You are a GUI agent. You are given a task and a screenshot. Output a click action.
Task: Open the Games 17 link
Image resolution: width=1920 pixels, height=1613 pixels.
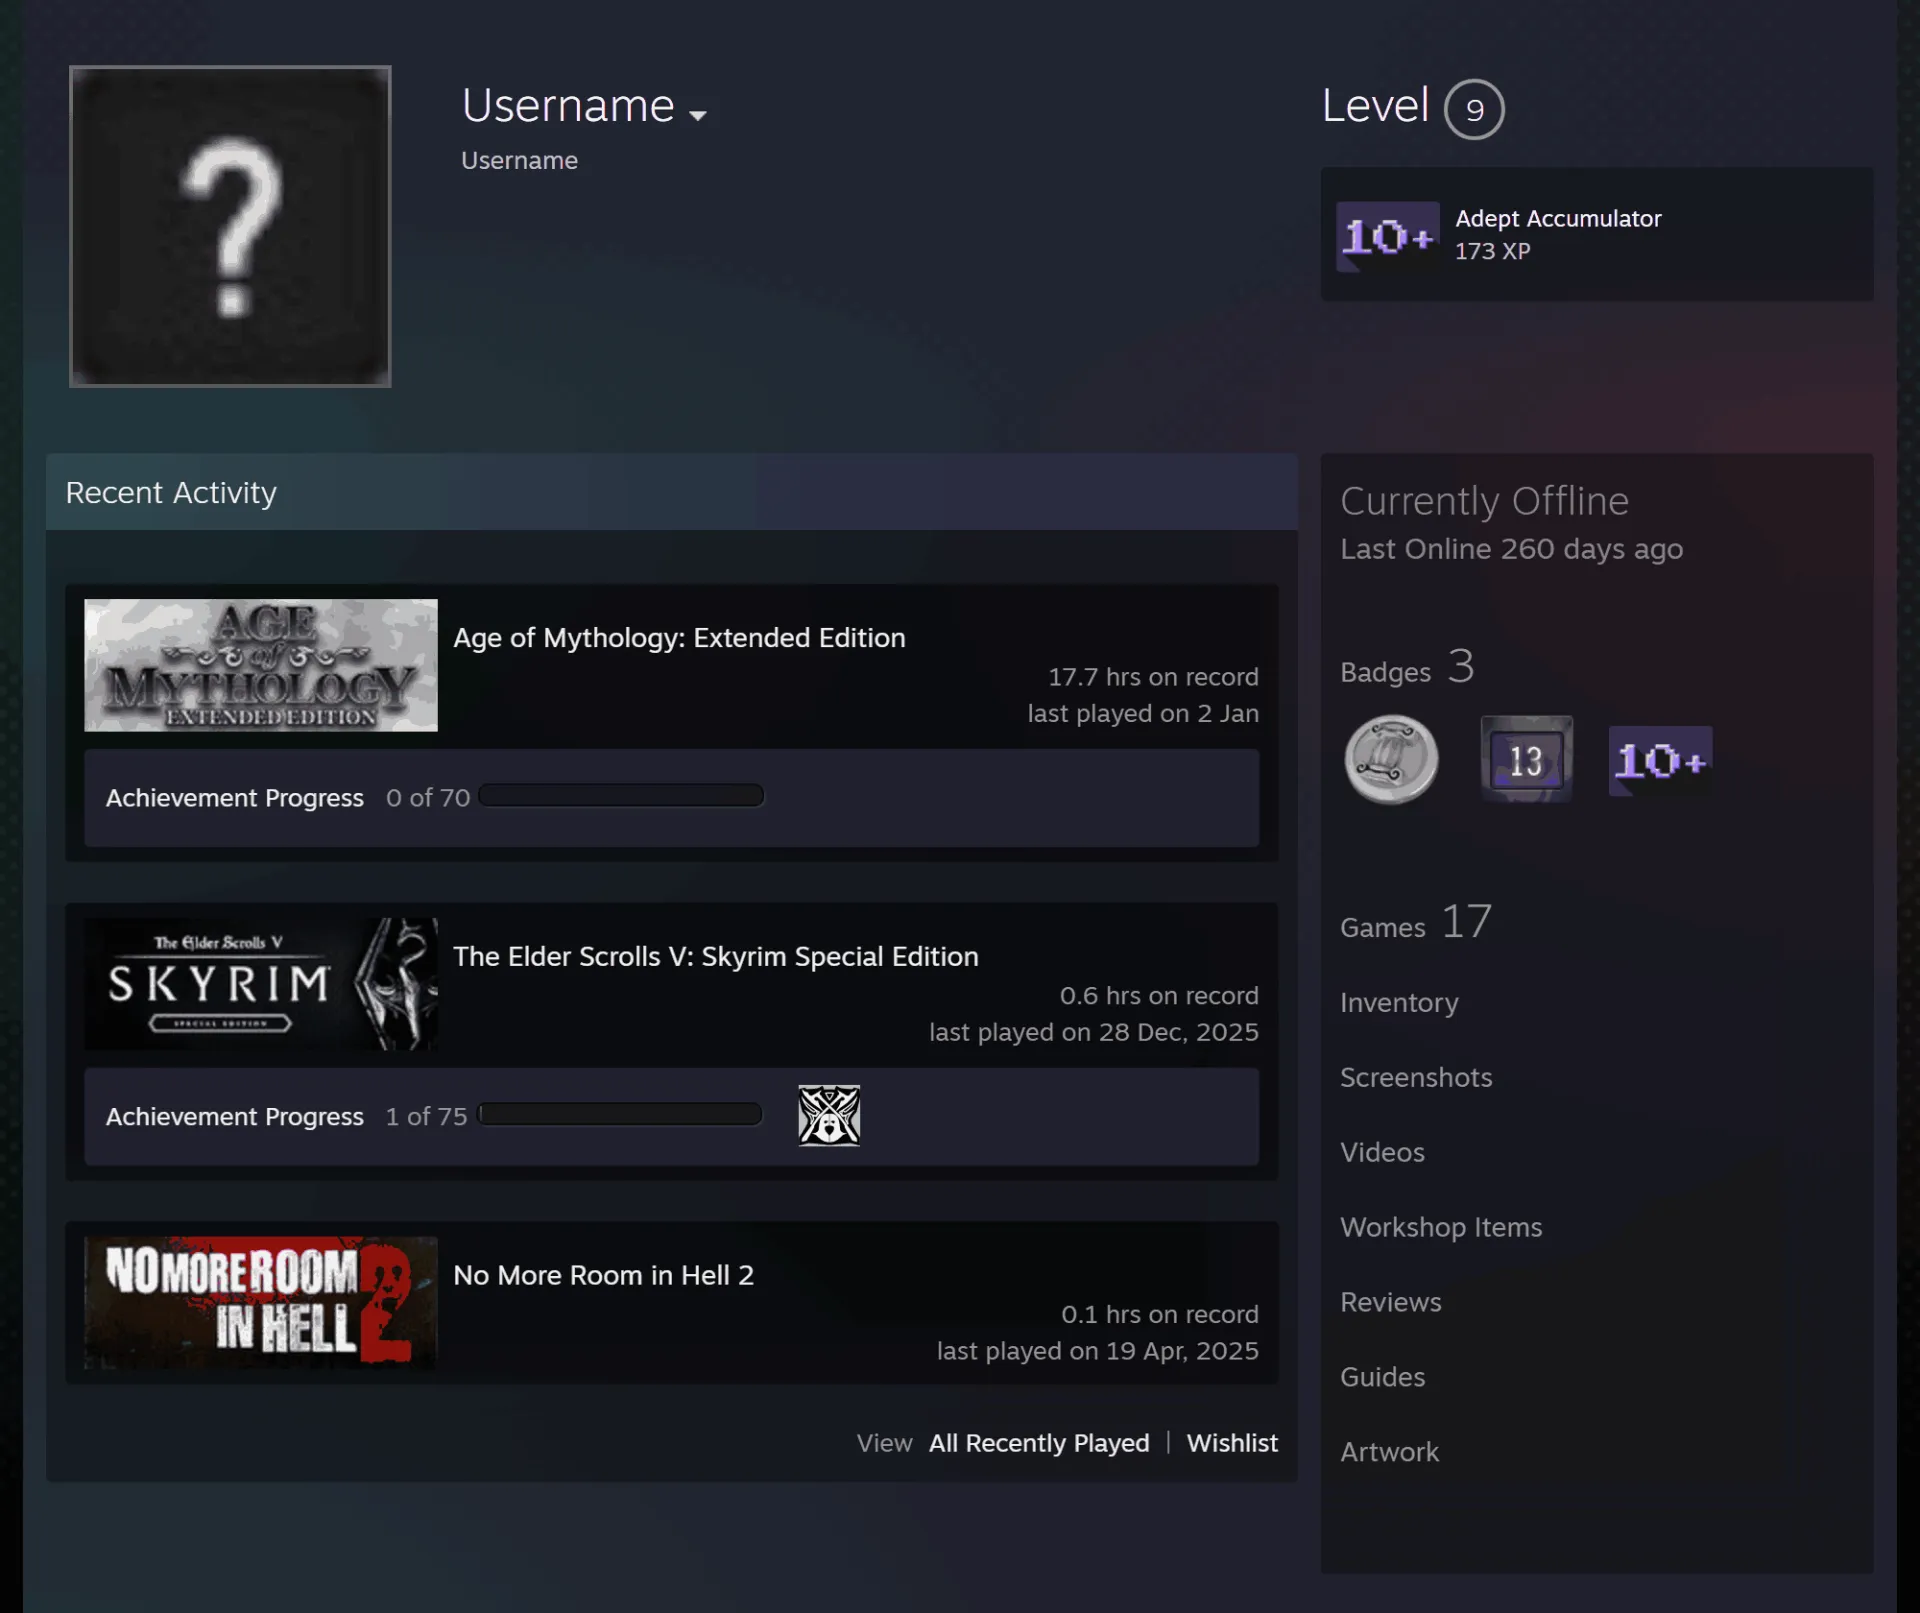(x=1416, y=922)
